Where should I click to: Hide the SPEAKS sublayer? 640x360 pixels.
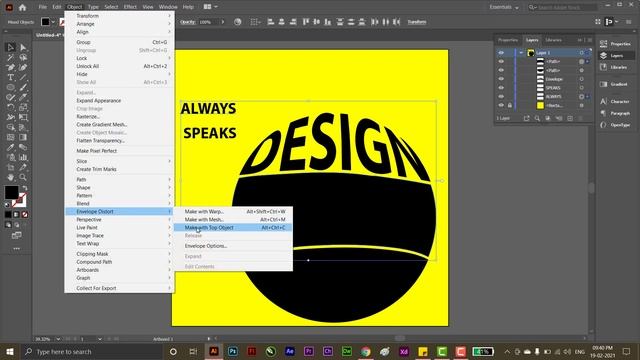pyautogui.click(x=501, y=88)
